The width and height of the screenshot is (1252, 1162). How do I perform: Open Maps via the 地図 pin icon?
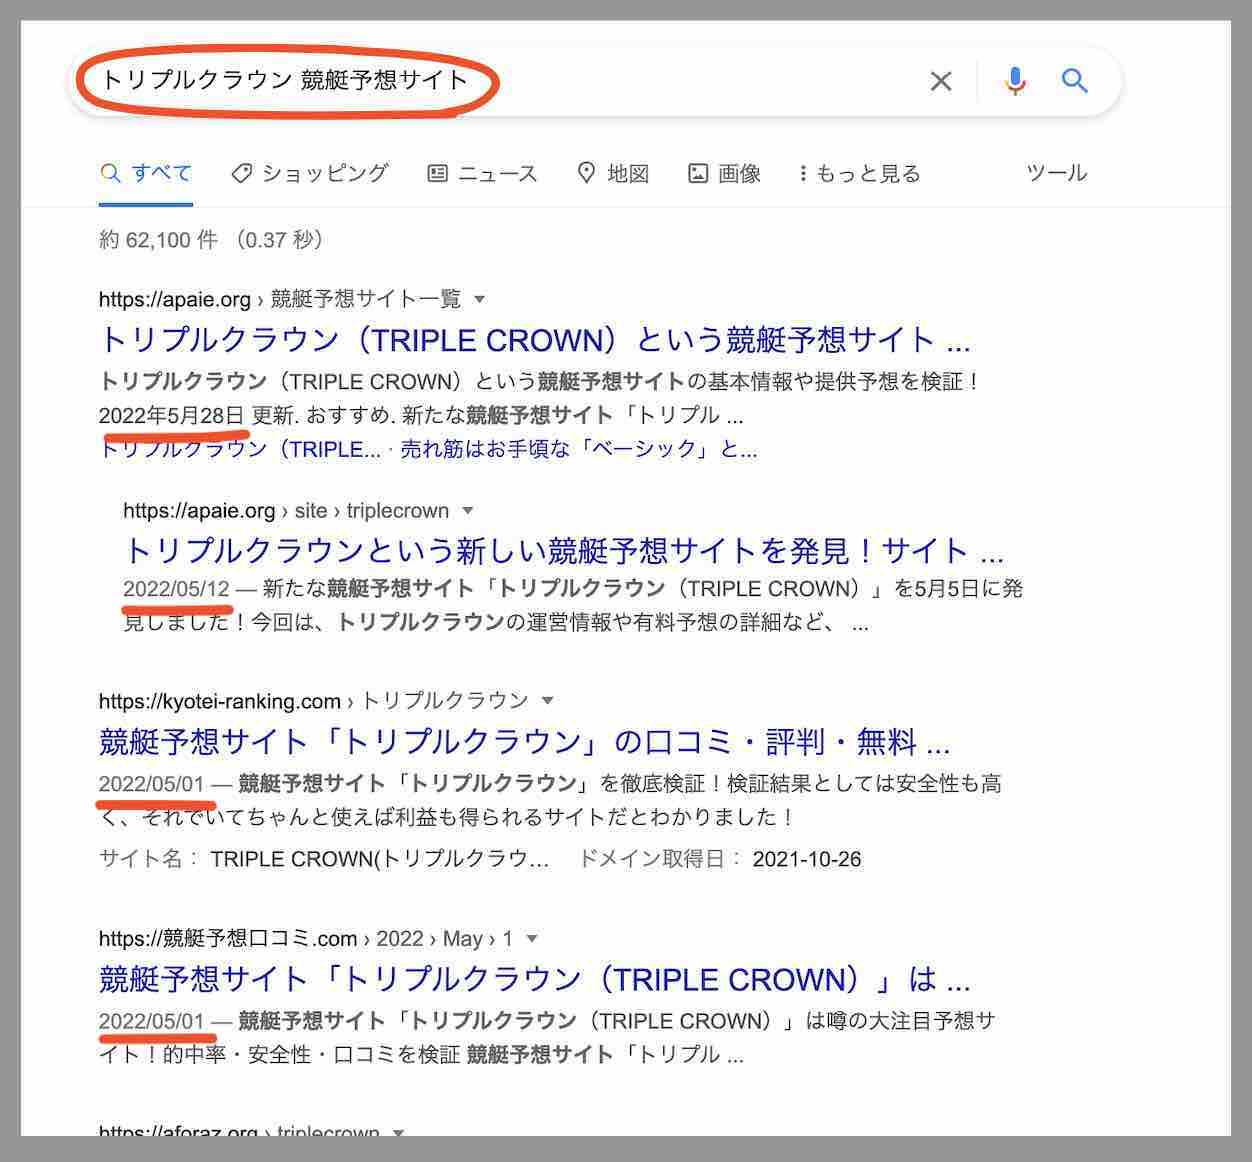(x=587, y=172)
